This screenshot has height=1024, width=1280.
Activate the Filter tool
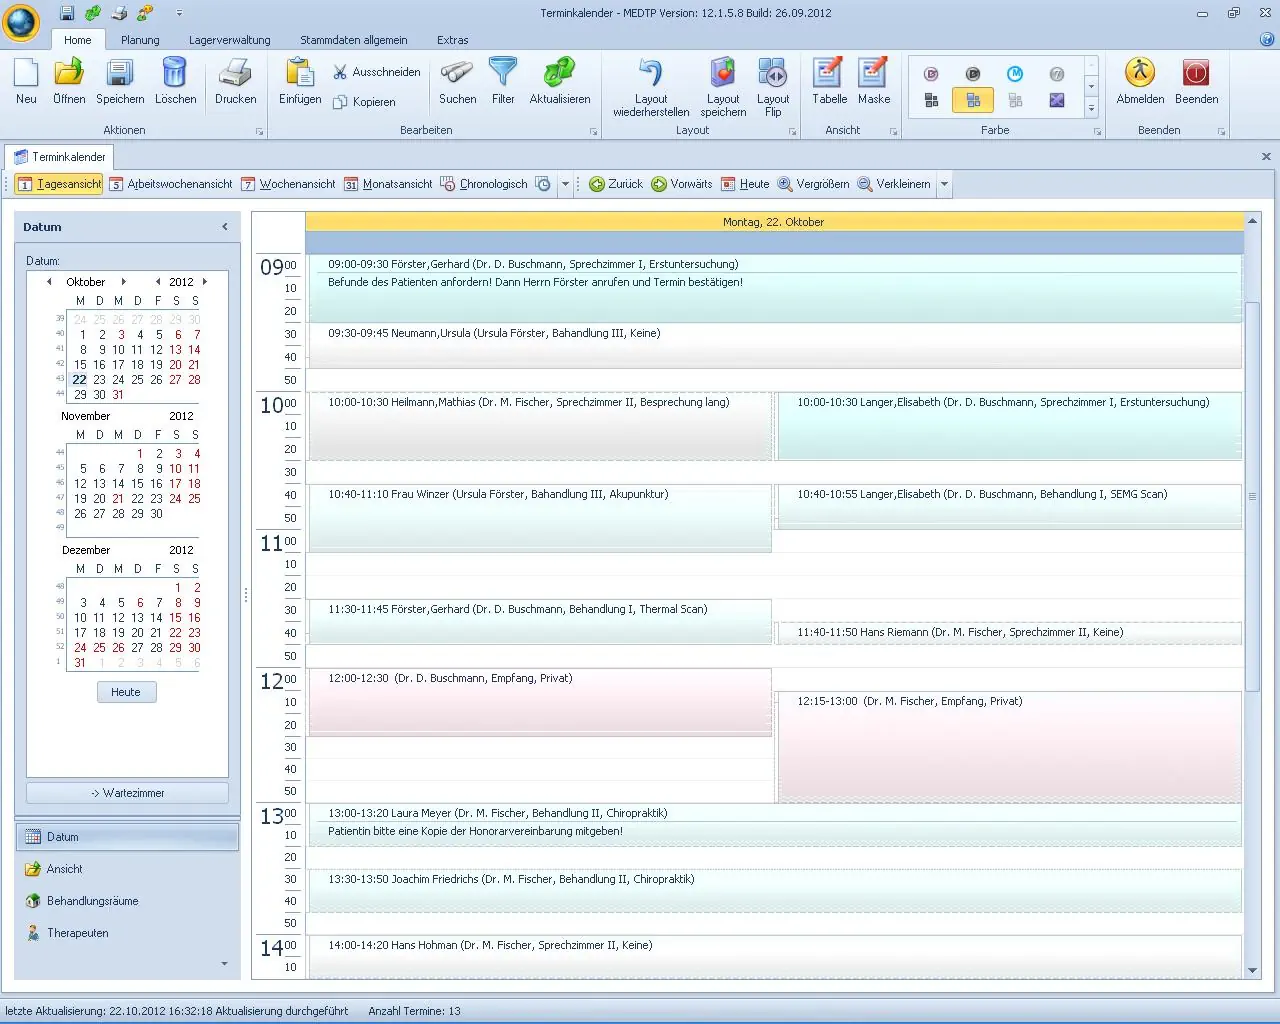pyautogui.click(x=503, y=85)
